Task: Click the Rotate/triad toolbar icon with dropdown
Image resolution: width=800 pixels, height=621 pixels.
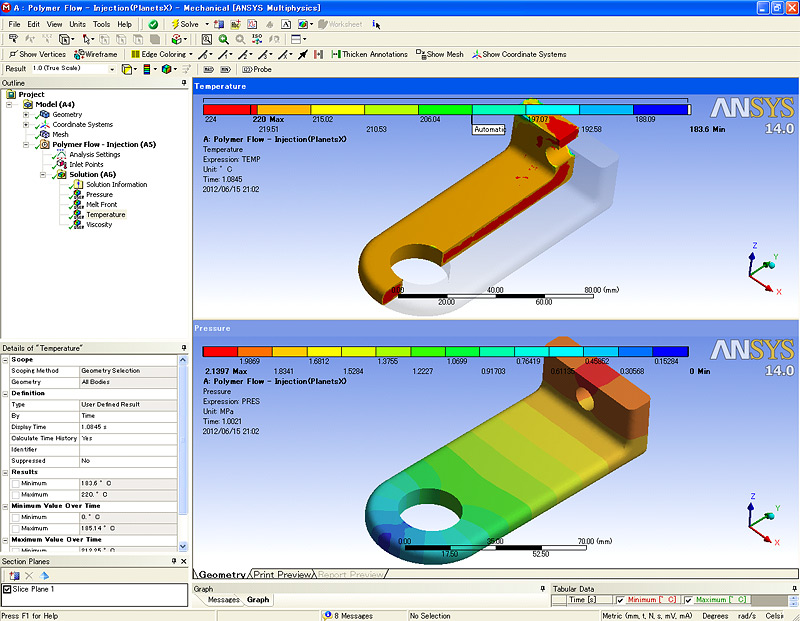Action: 179,39
